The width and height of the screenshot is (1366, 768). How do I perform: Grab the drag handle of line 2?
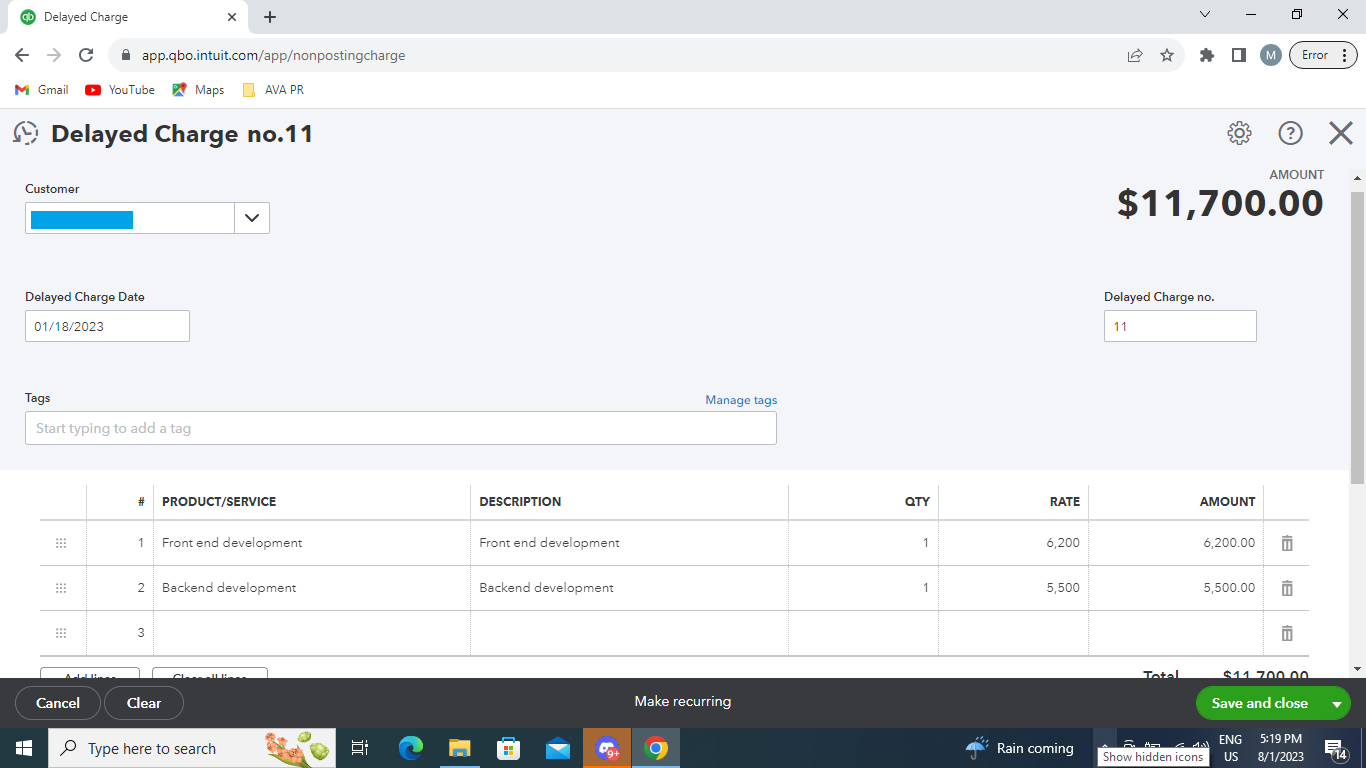61,588
